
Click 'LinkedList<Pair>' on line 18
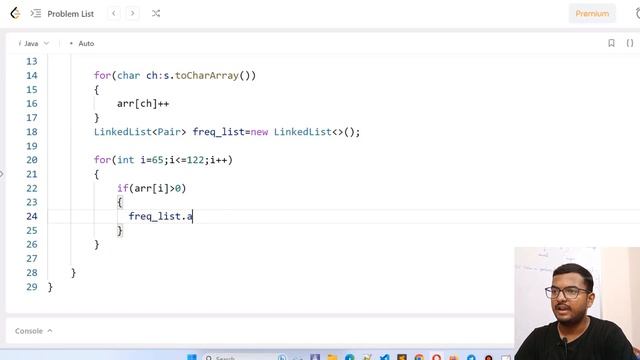[x=140, y=132]
